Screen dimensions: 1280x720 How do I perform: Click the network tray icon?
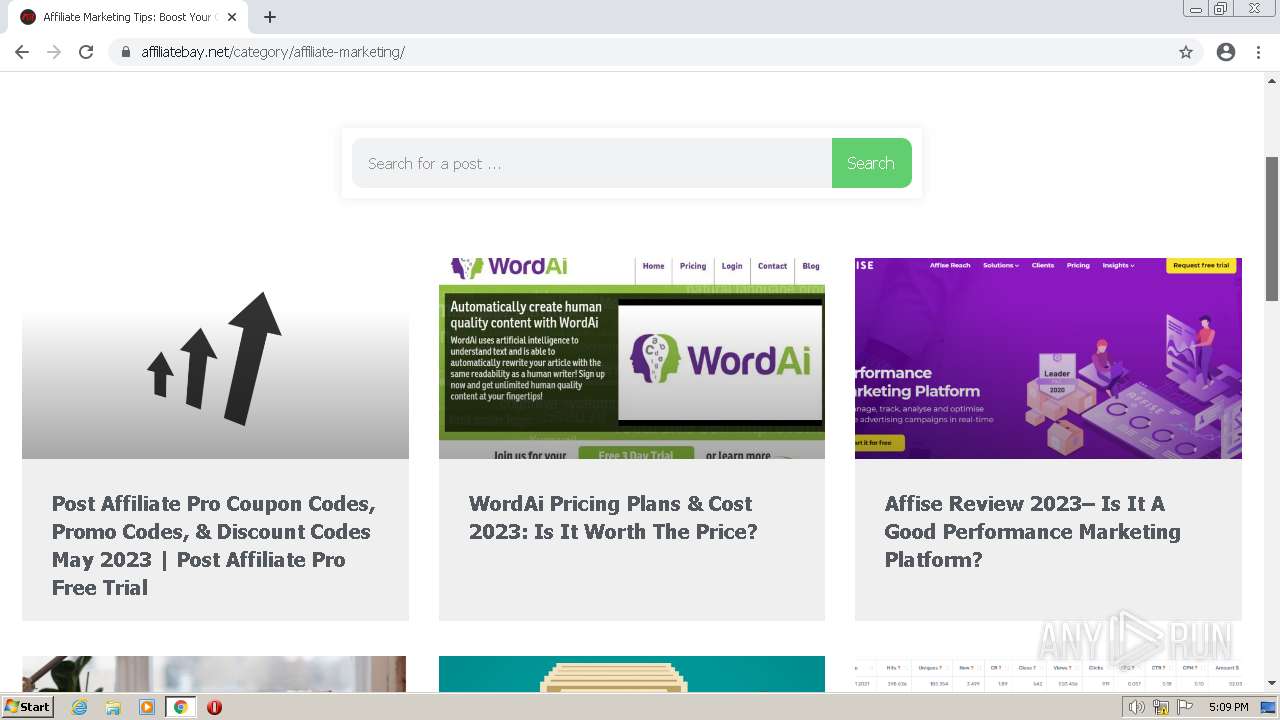click(1161, 707)
